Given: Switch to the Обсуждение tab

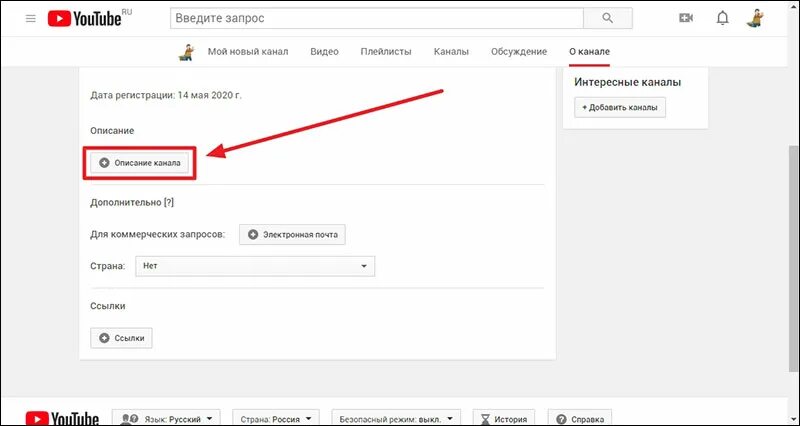Looking at the screenshot, I should [519, 52].
